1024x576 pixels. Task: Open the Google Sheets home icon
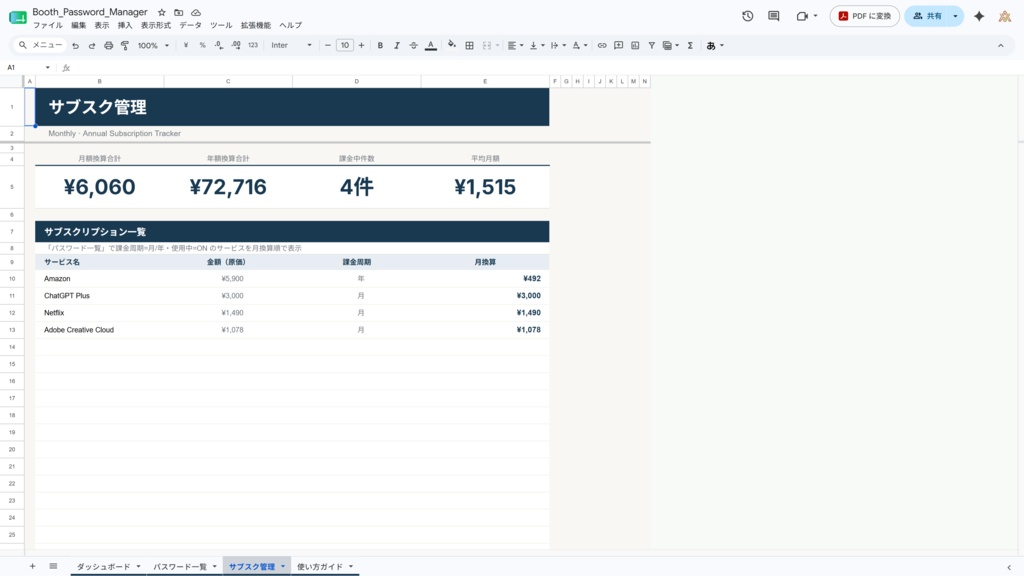18,18
